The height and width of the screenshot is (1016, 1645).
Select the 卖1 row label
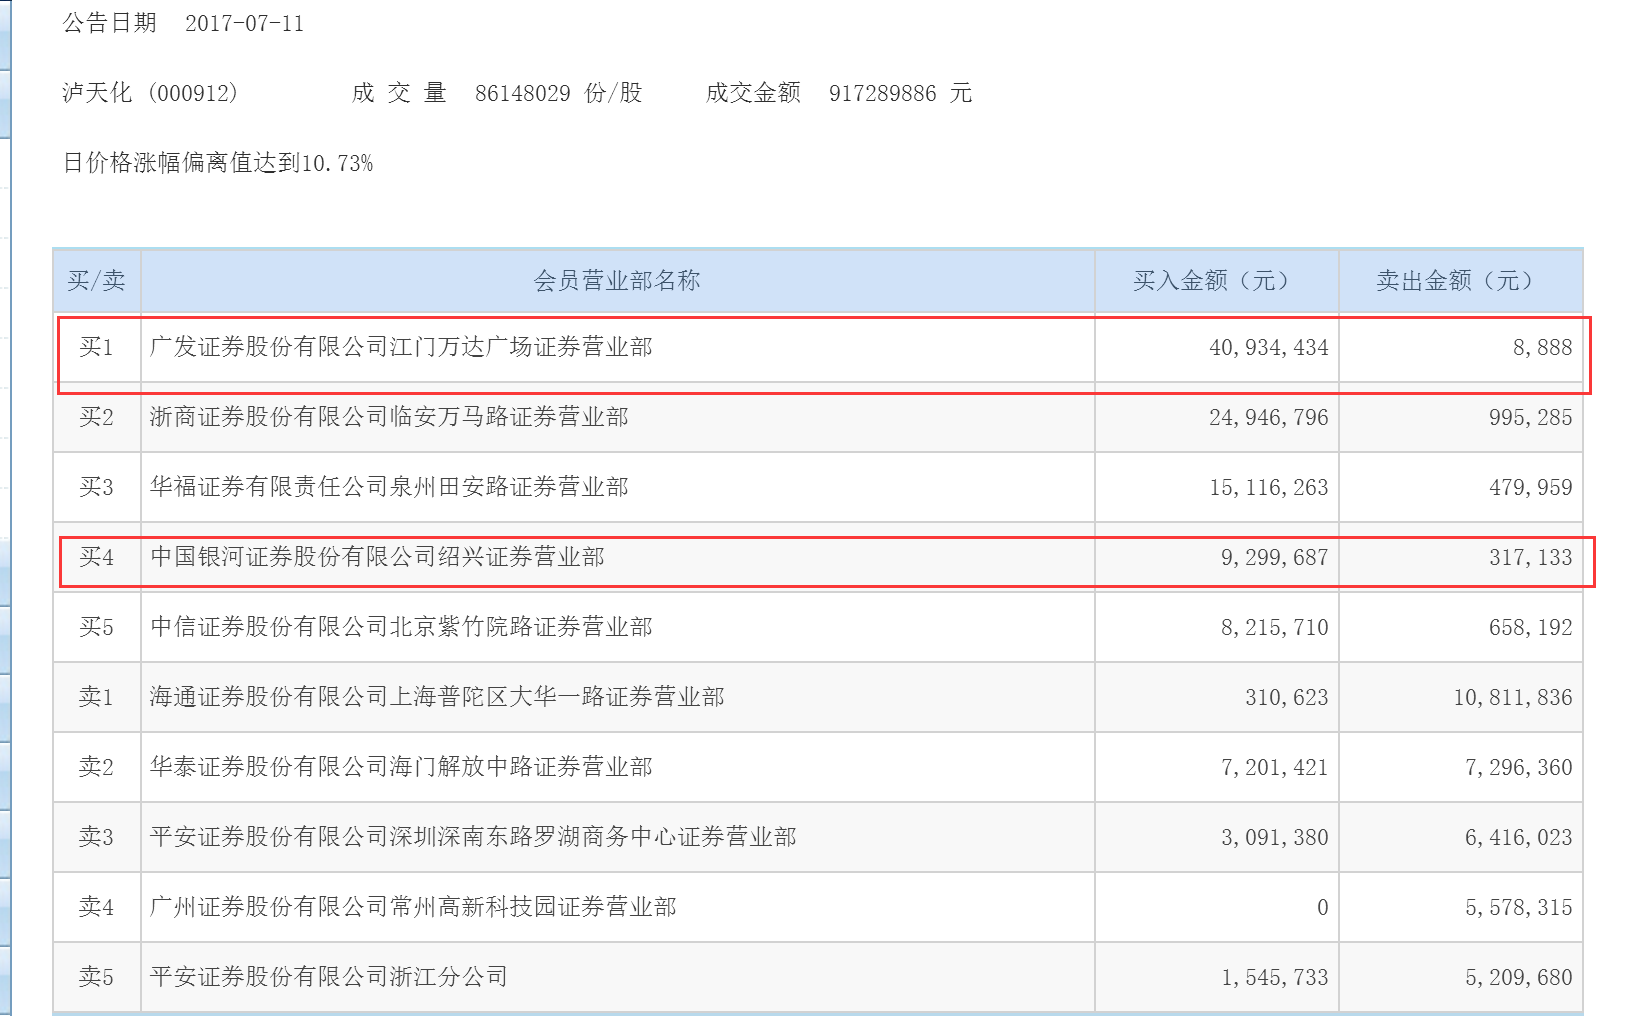pos(96,697)
